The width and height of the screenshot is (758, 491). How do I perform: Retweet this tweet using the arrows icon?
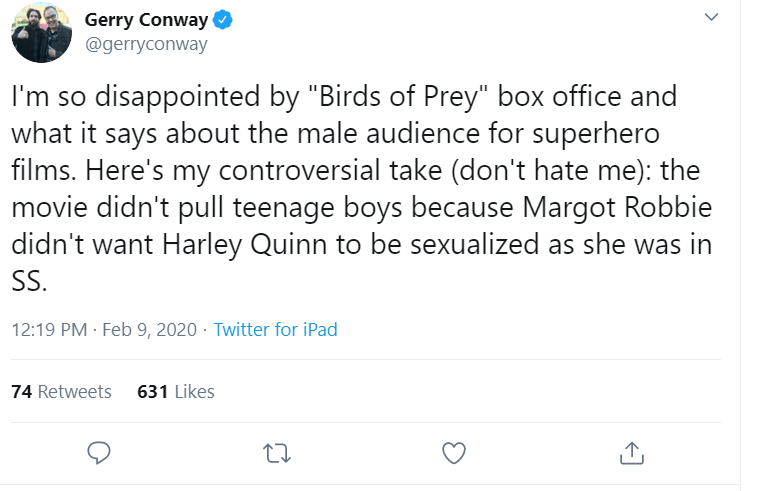(275, 453)
